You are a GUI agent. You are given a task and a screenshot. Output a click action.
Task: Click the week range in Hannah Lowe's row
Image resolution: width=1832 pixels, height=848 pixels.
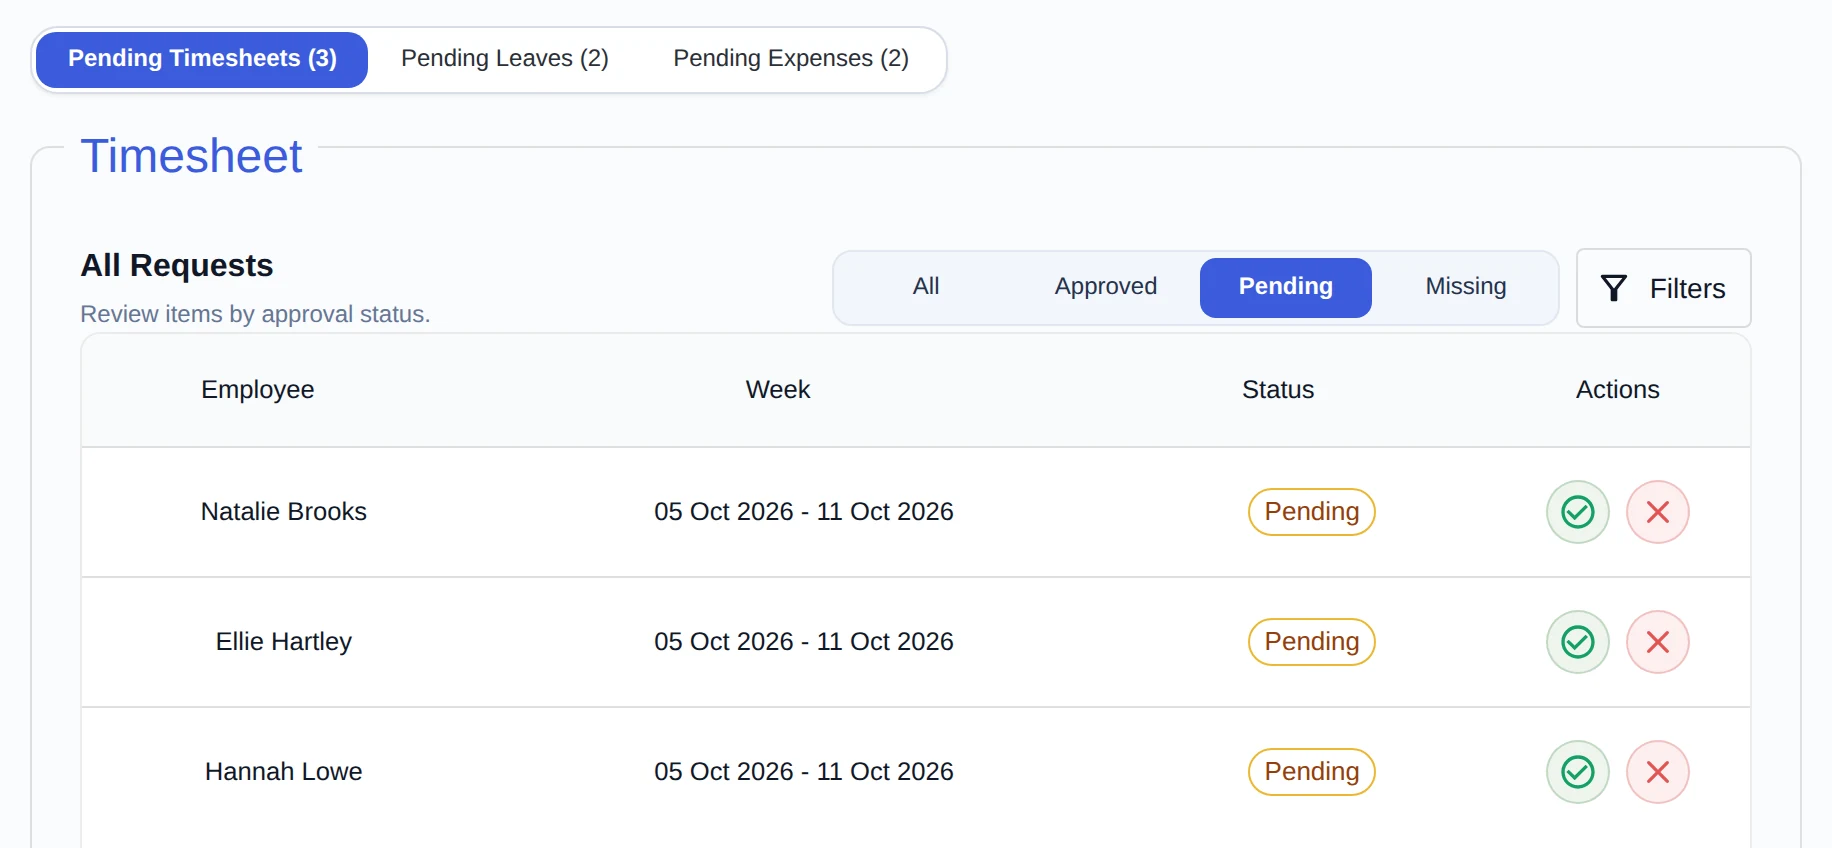click(804, 772)
